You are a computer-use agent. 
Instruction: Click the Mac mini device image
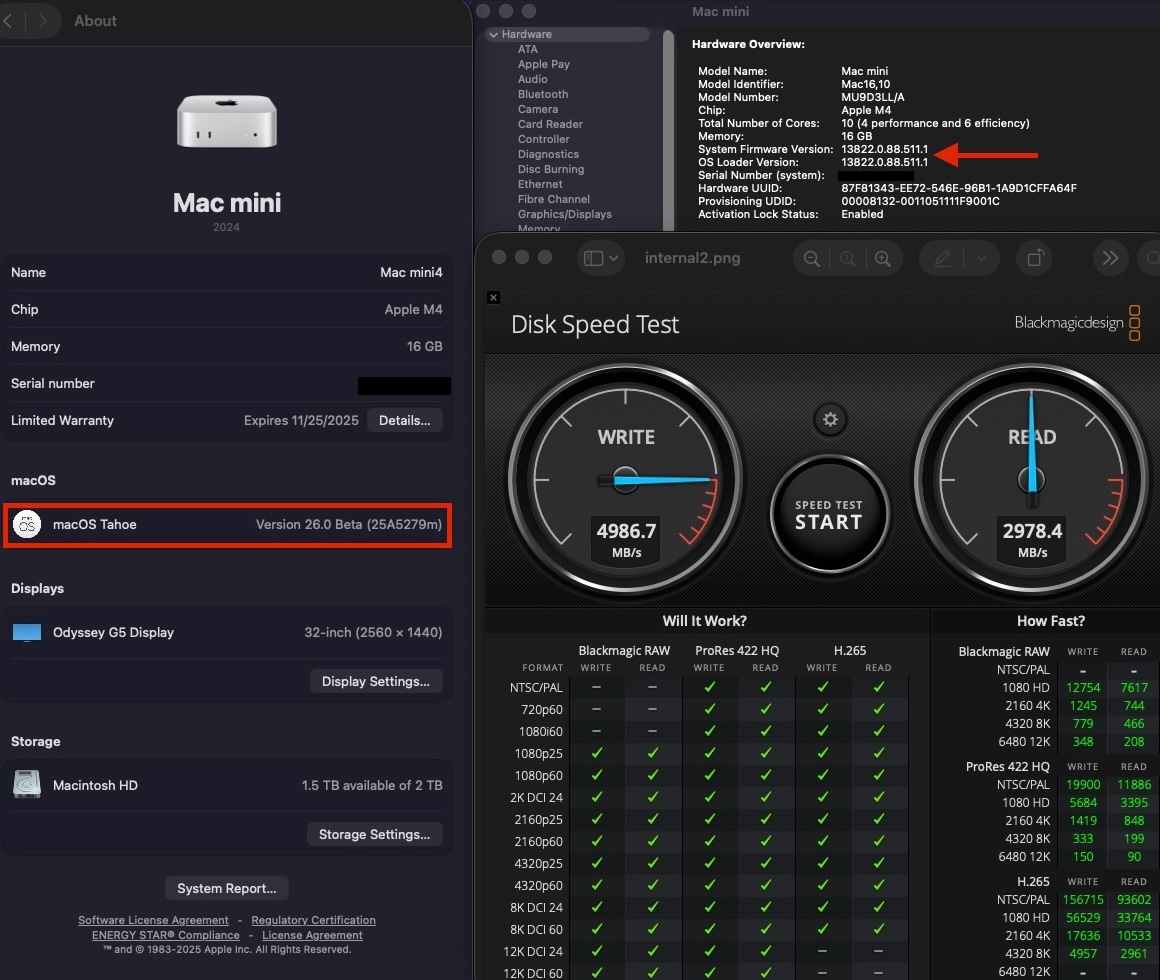[x=226, y=121]
